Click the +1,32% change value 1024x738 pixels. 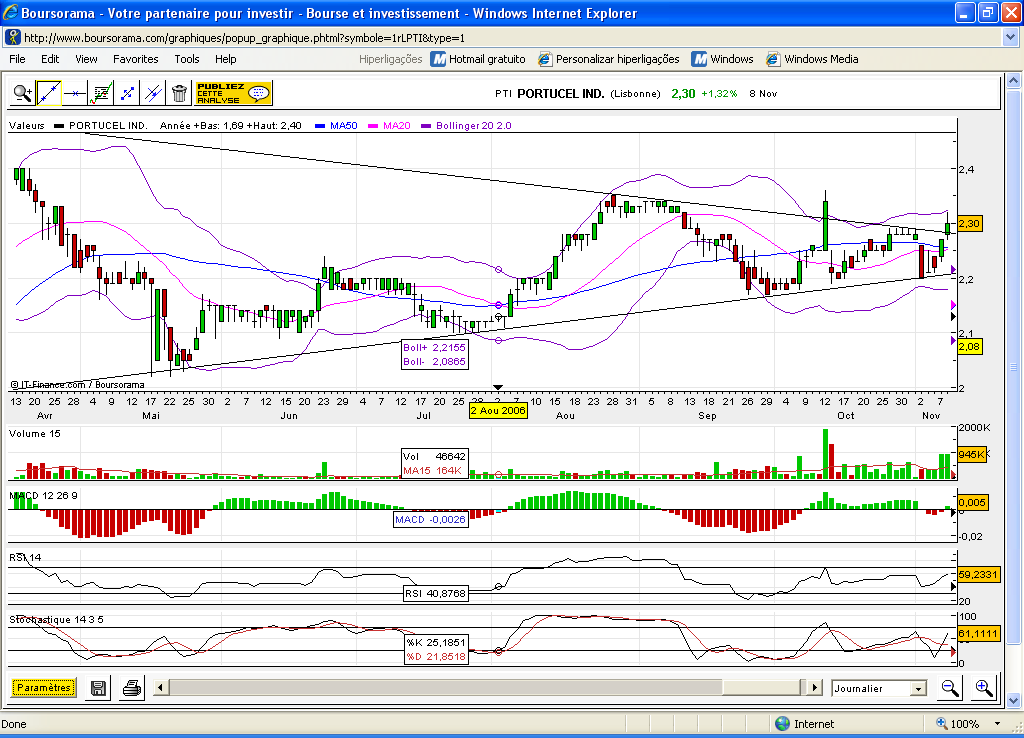point(719,93)
